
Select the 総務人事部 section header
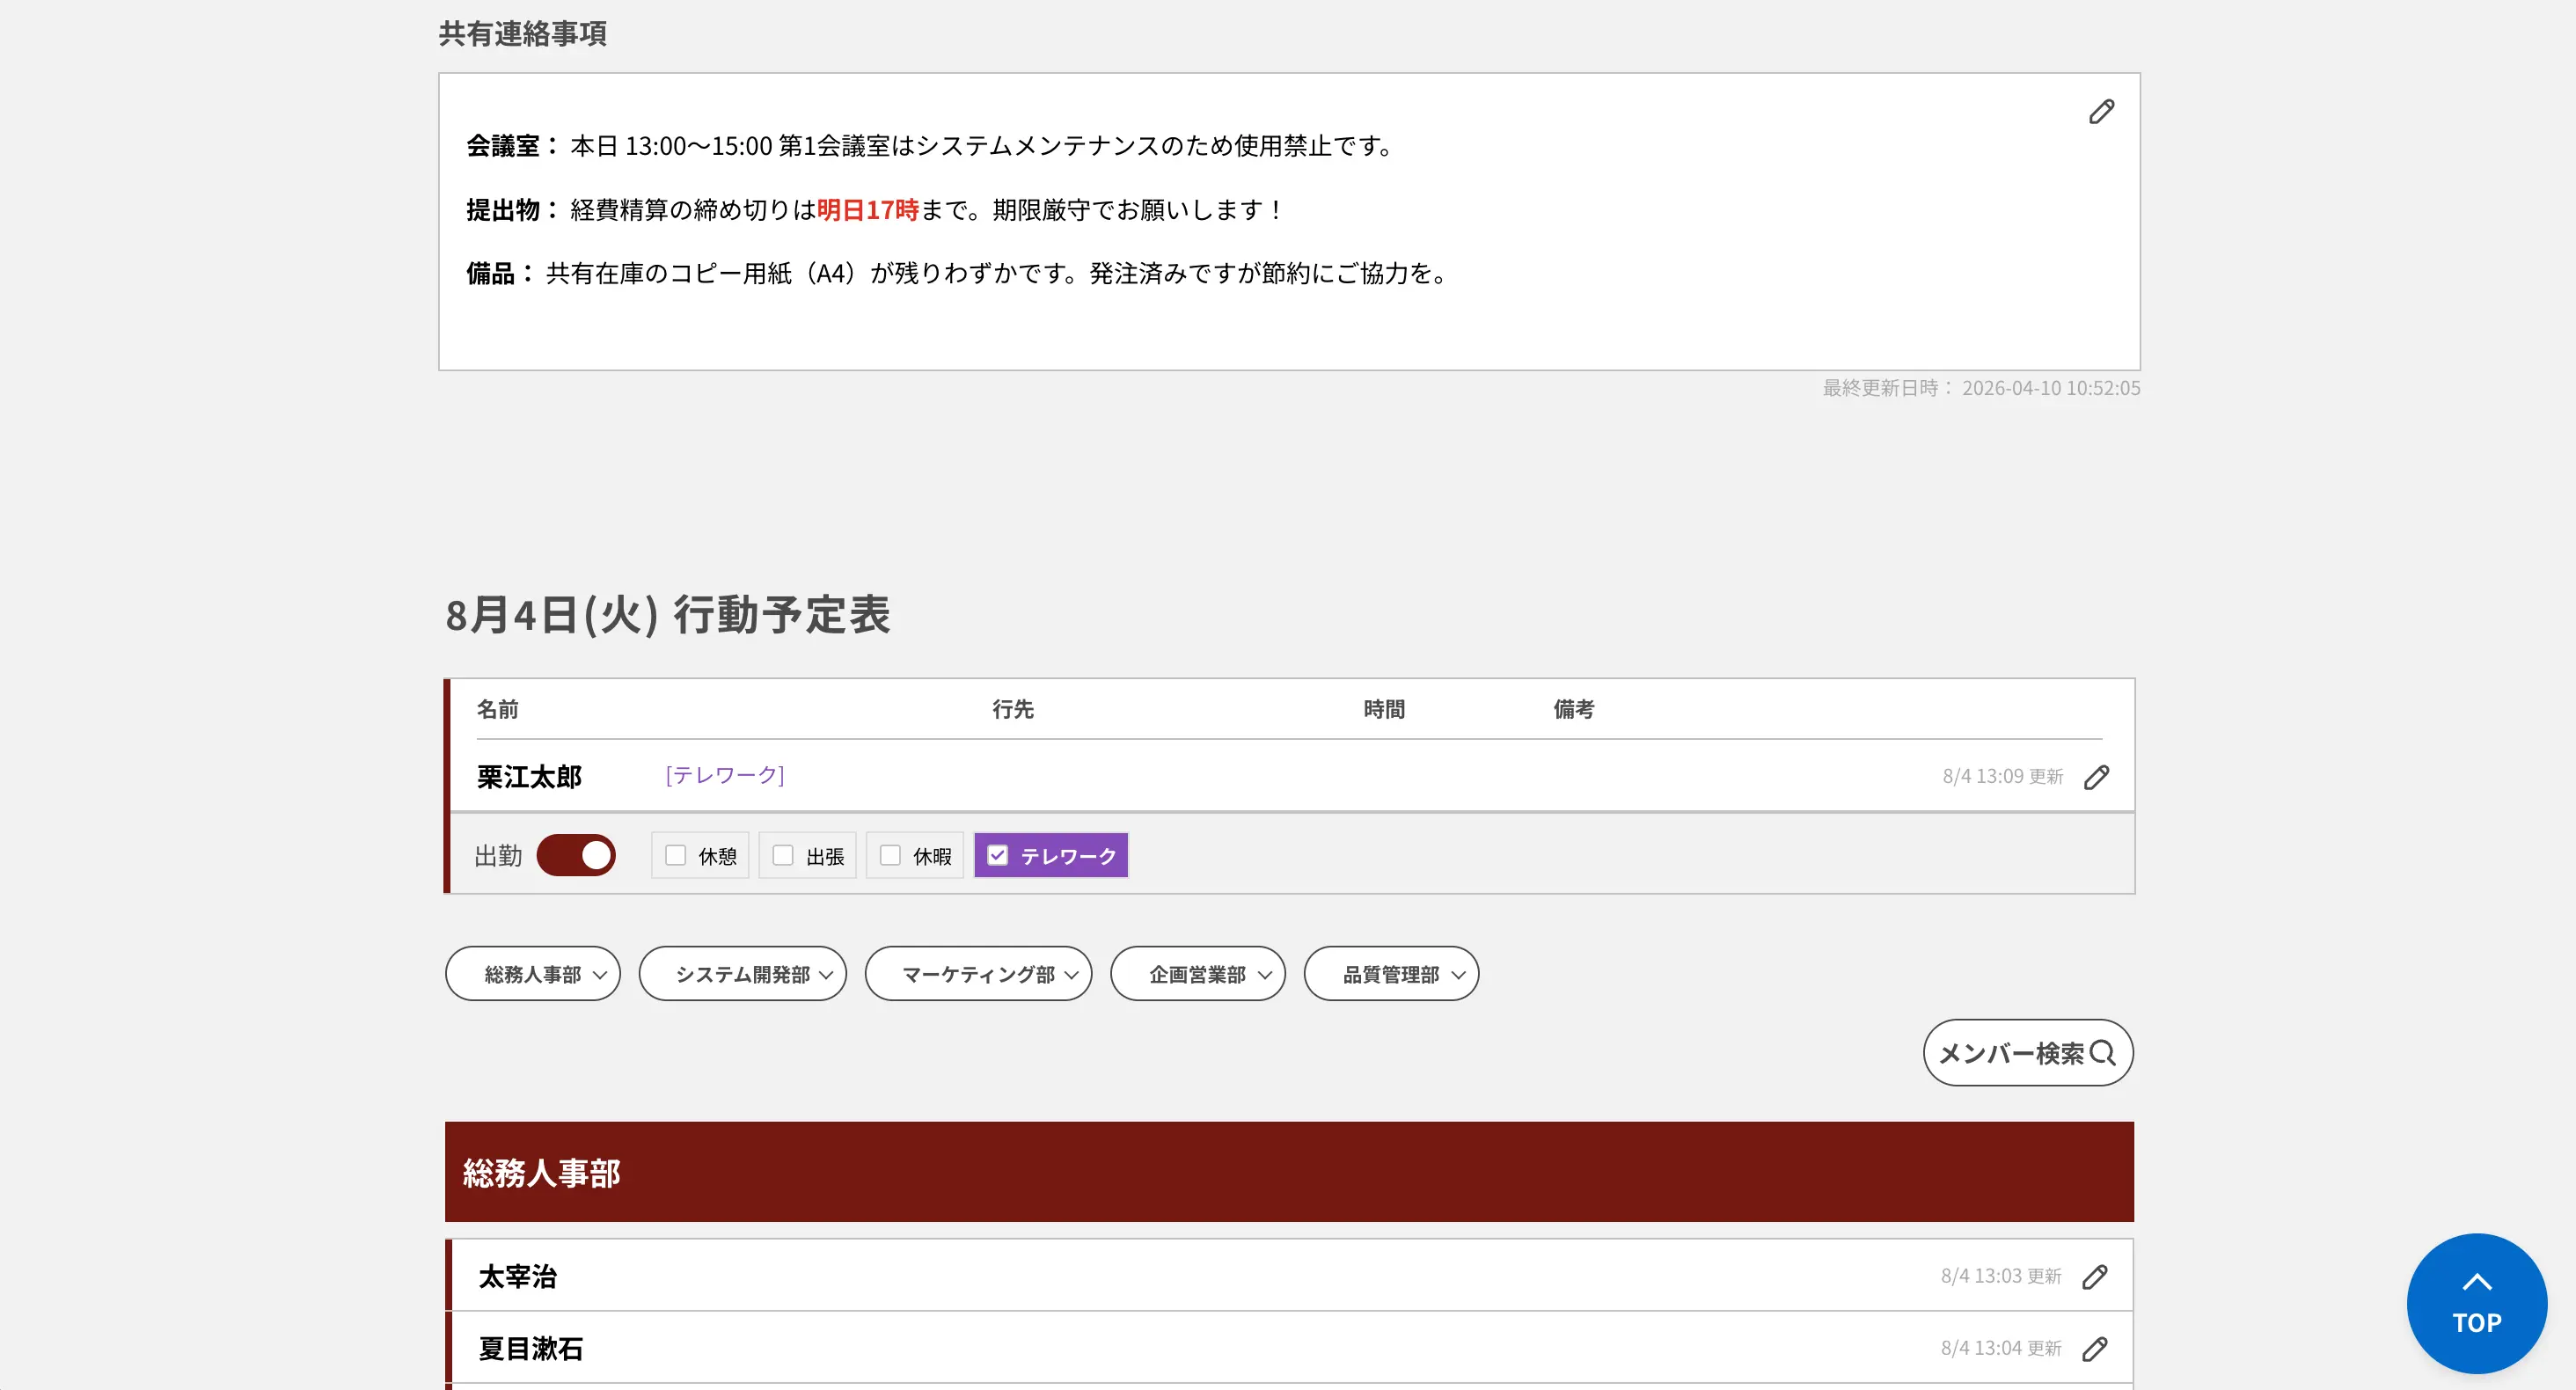tap(1289, 1172)
